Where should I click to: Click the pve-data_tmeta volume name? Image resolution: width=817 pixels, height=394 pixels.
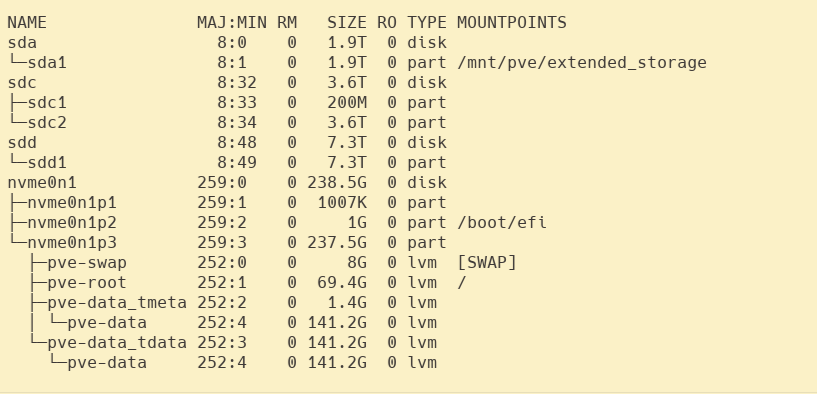click(117, 303)
